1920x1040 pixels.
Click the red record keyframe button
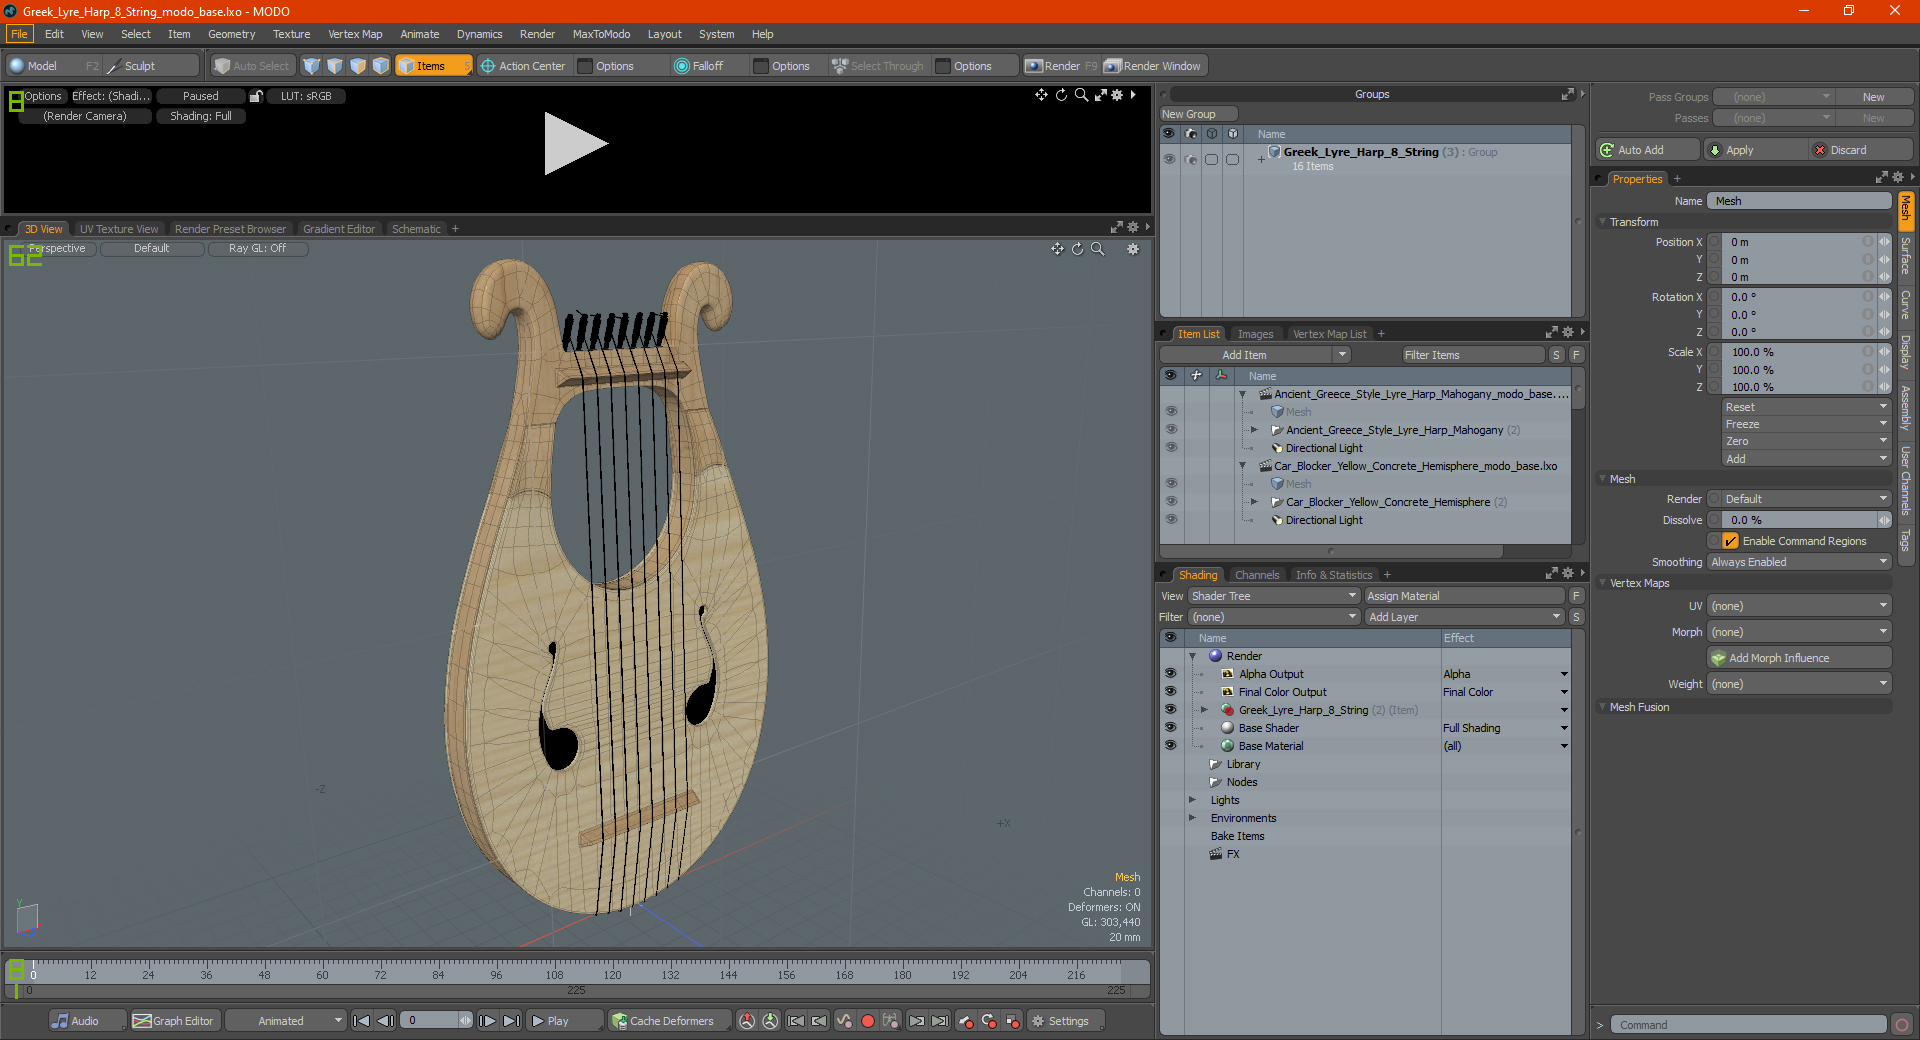pyautogui.click(x=868, y=1021)
